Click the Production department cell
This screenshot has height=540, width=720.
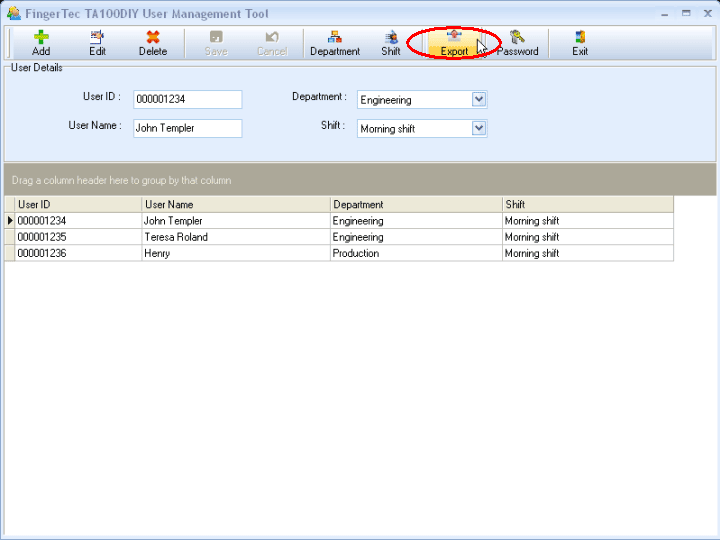click(x=416, y=253)
